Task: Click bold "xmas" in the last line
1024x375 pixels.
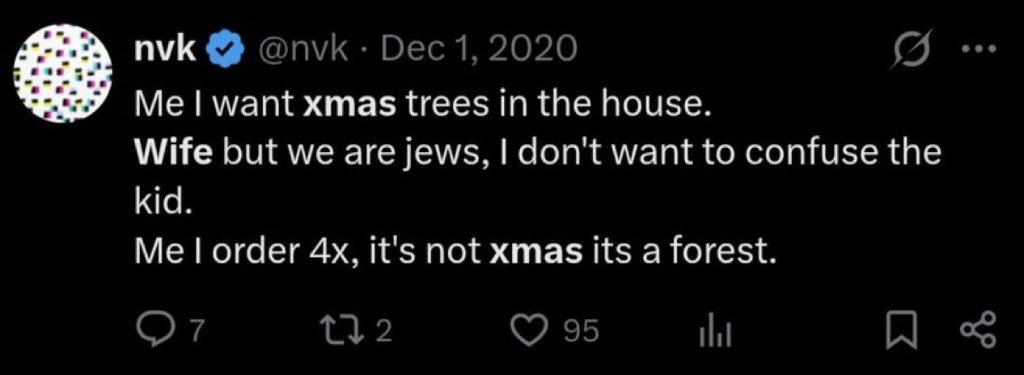Action: [536, 252]
